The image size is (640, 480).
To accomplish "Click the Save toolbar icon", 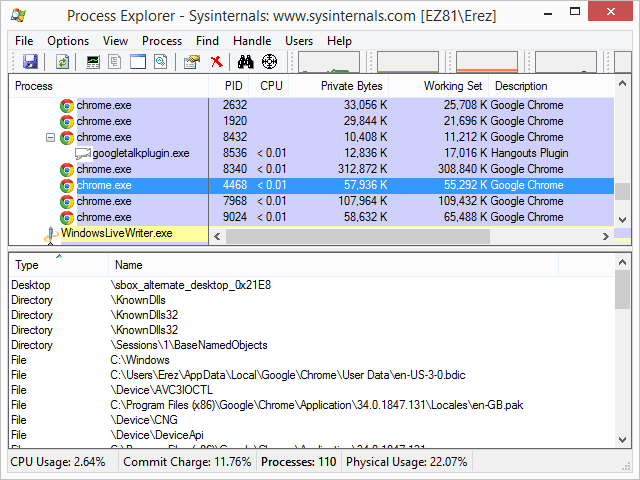I will pos(30,62).
